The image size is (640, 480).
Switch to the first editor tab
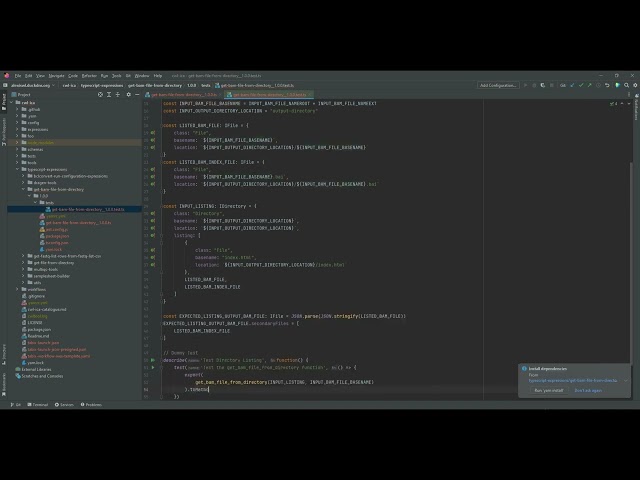[x=183, y=95]
